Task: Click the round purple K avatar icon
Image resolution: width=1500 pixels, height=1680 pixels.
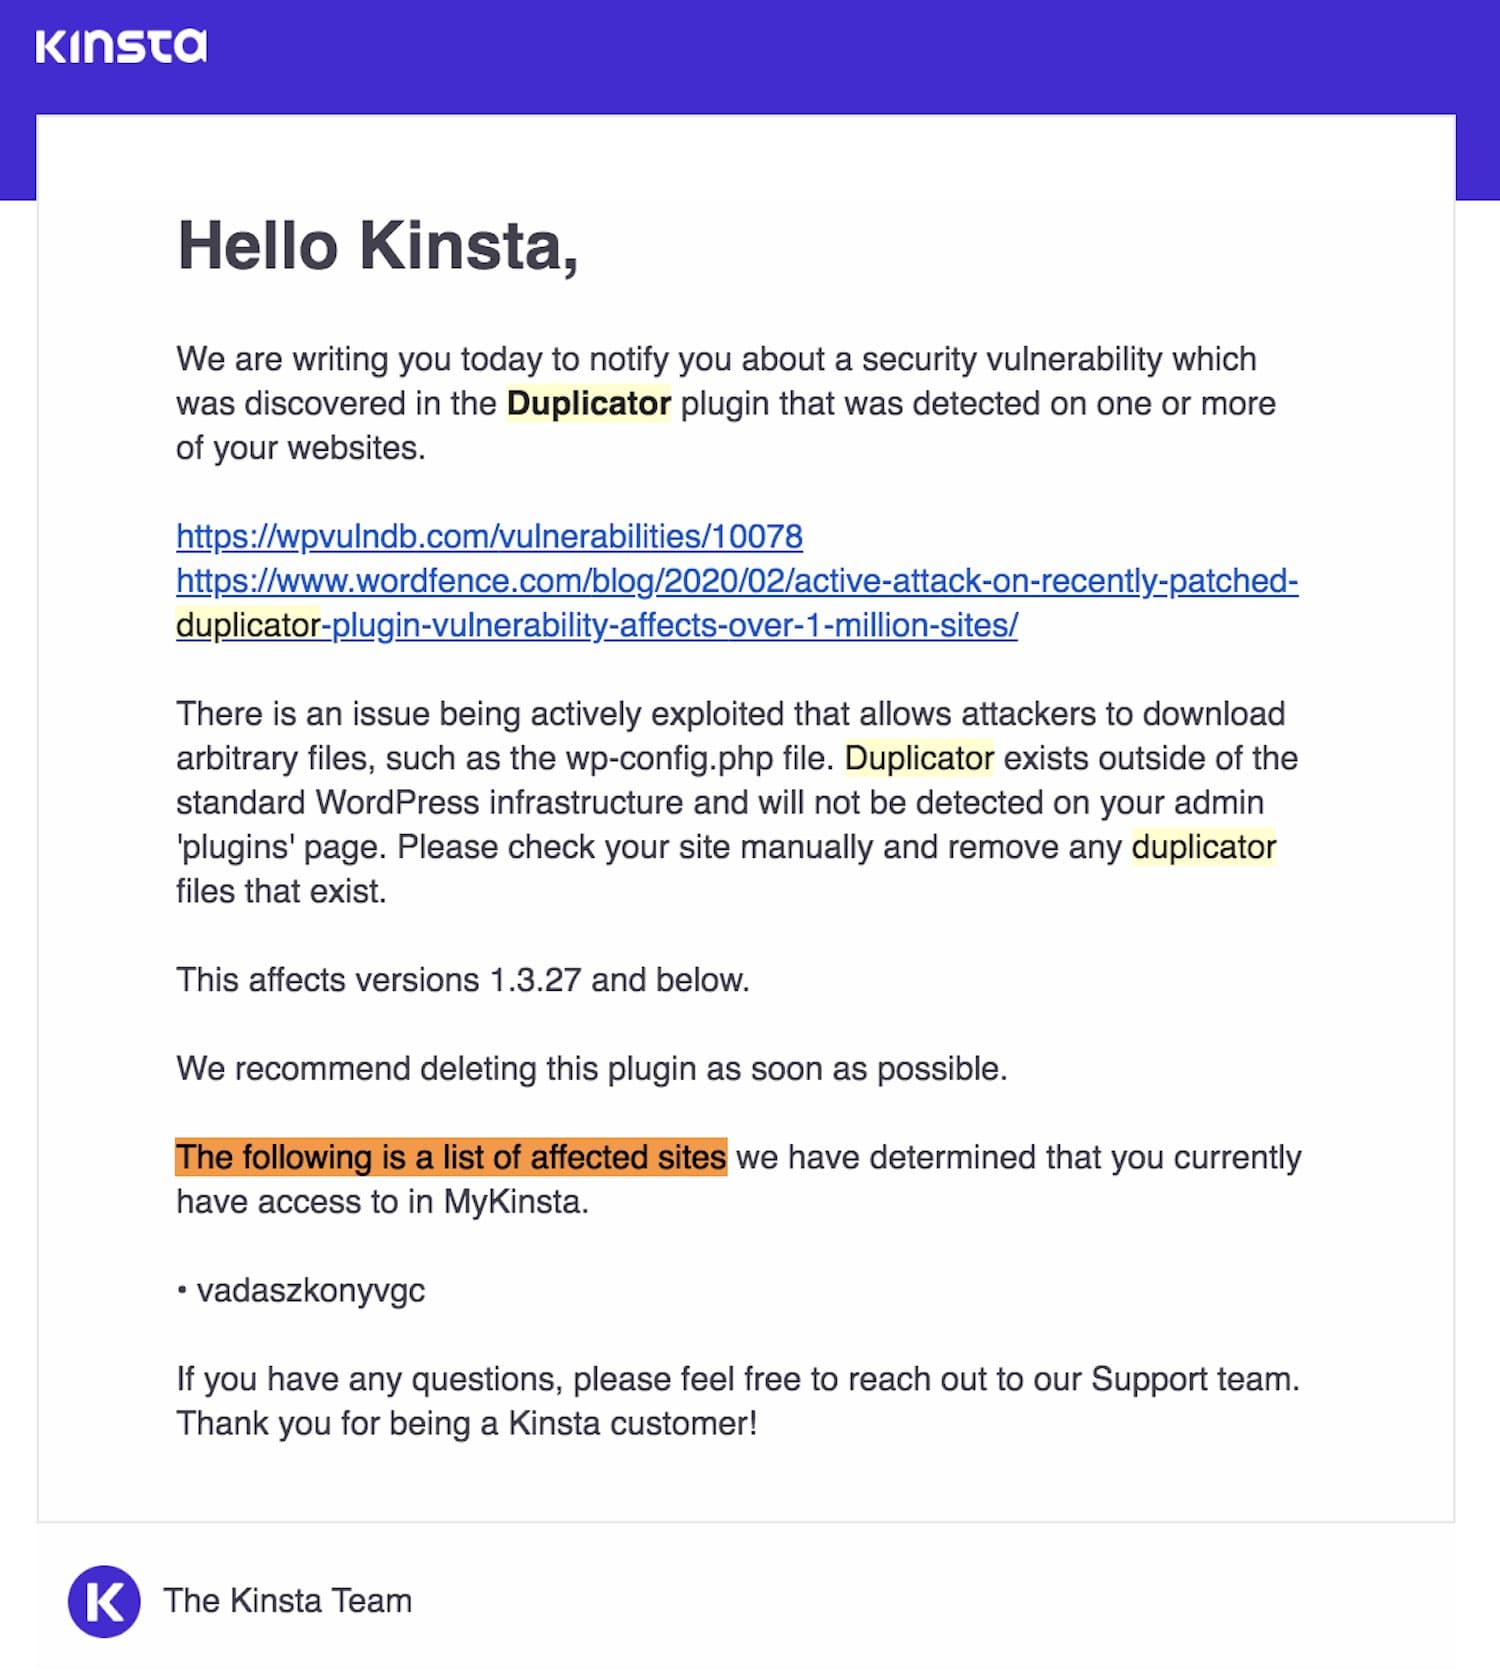Action: 104,1601
